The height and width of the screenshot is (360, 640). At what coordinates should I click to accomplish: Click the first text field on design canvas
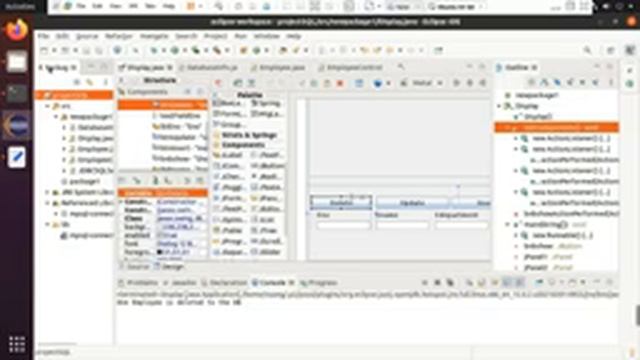343,225
